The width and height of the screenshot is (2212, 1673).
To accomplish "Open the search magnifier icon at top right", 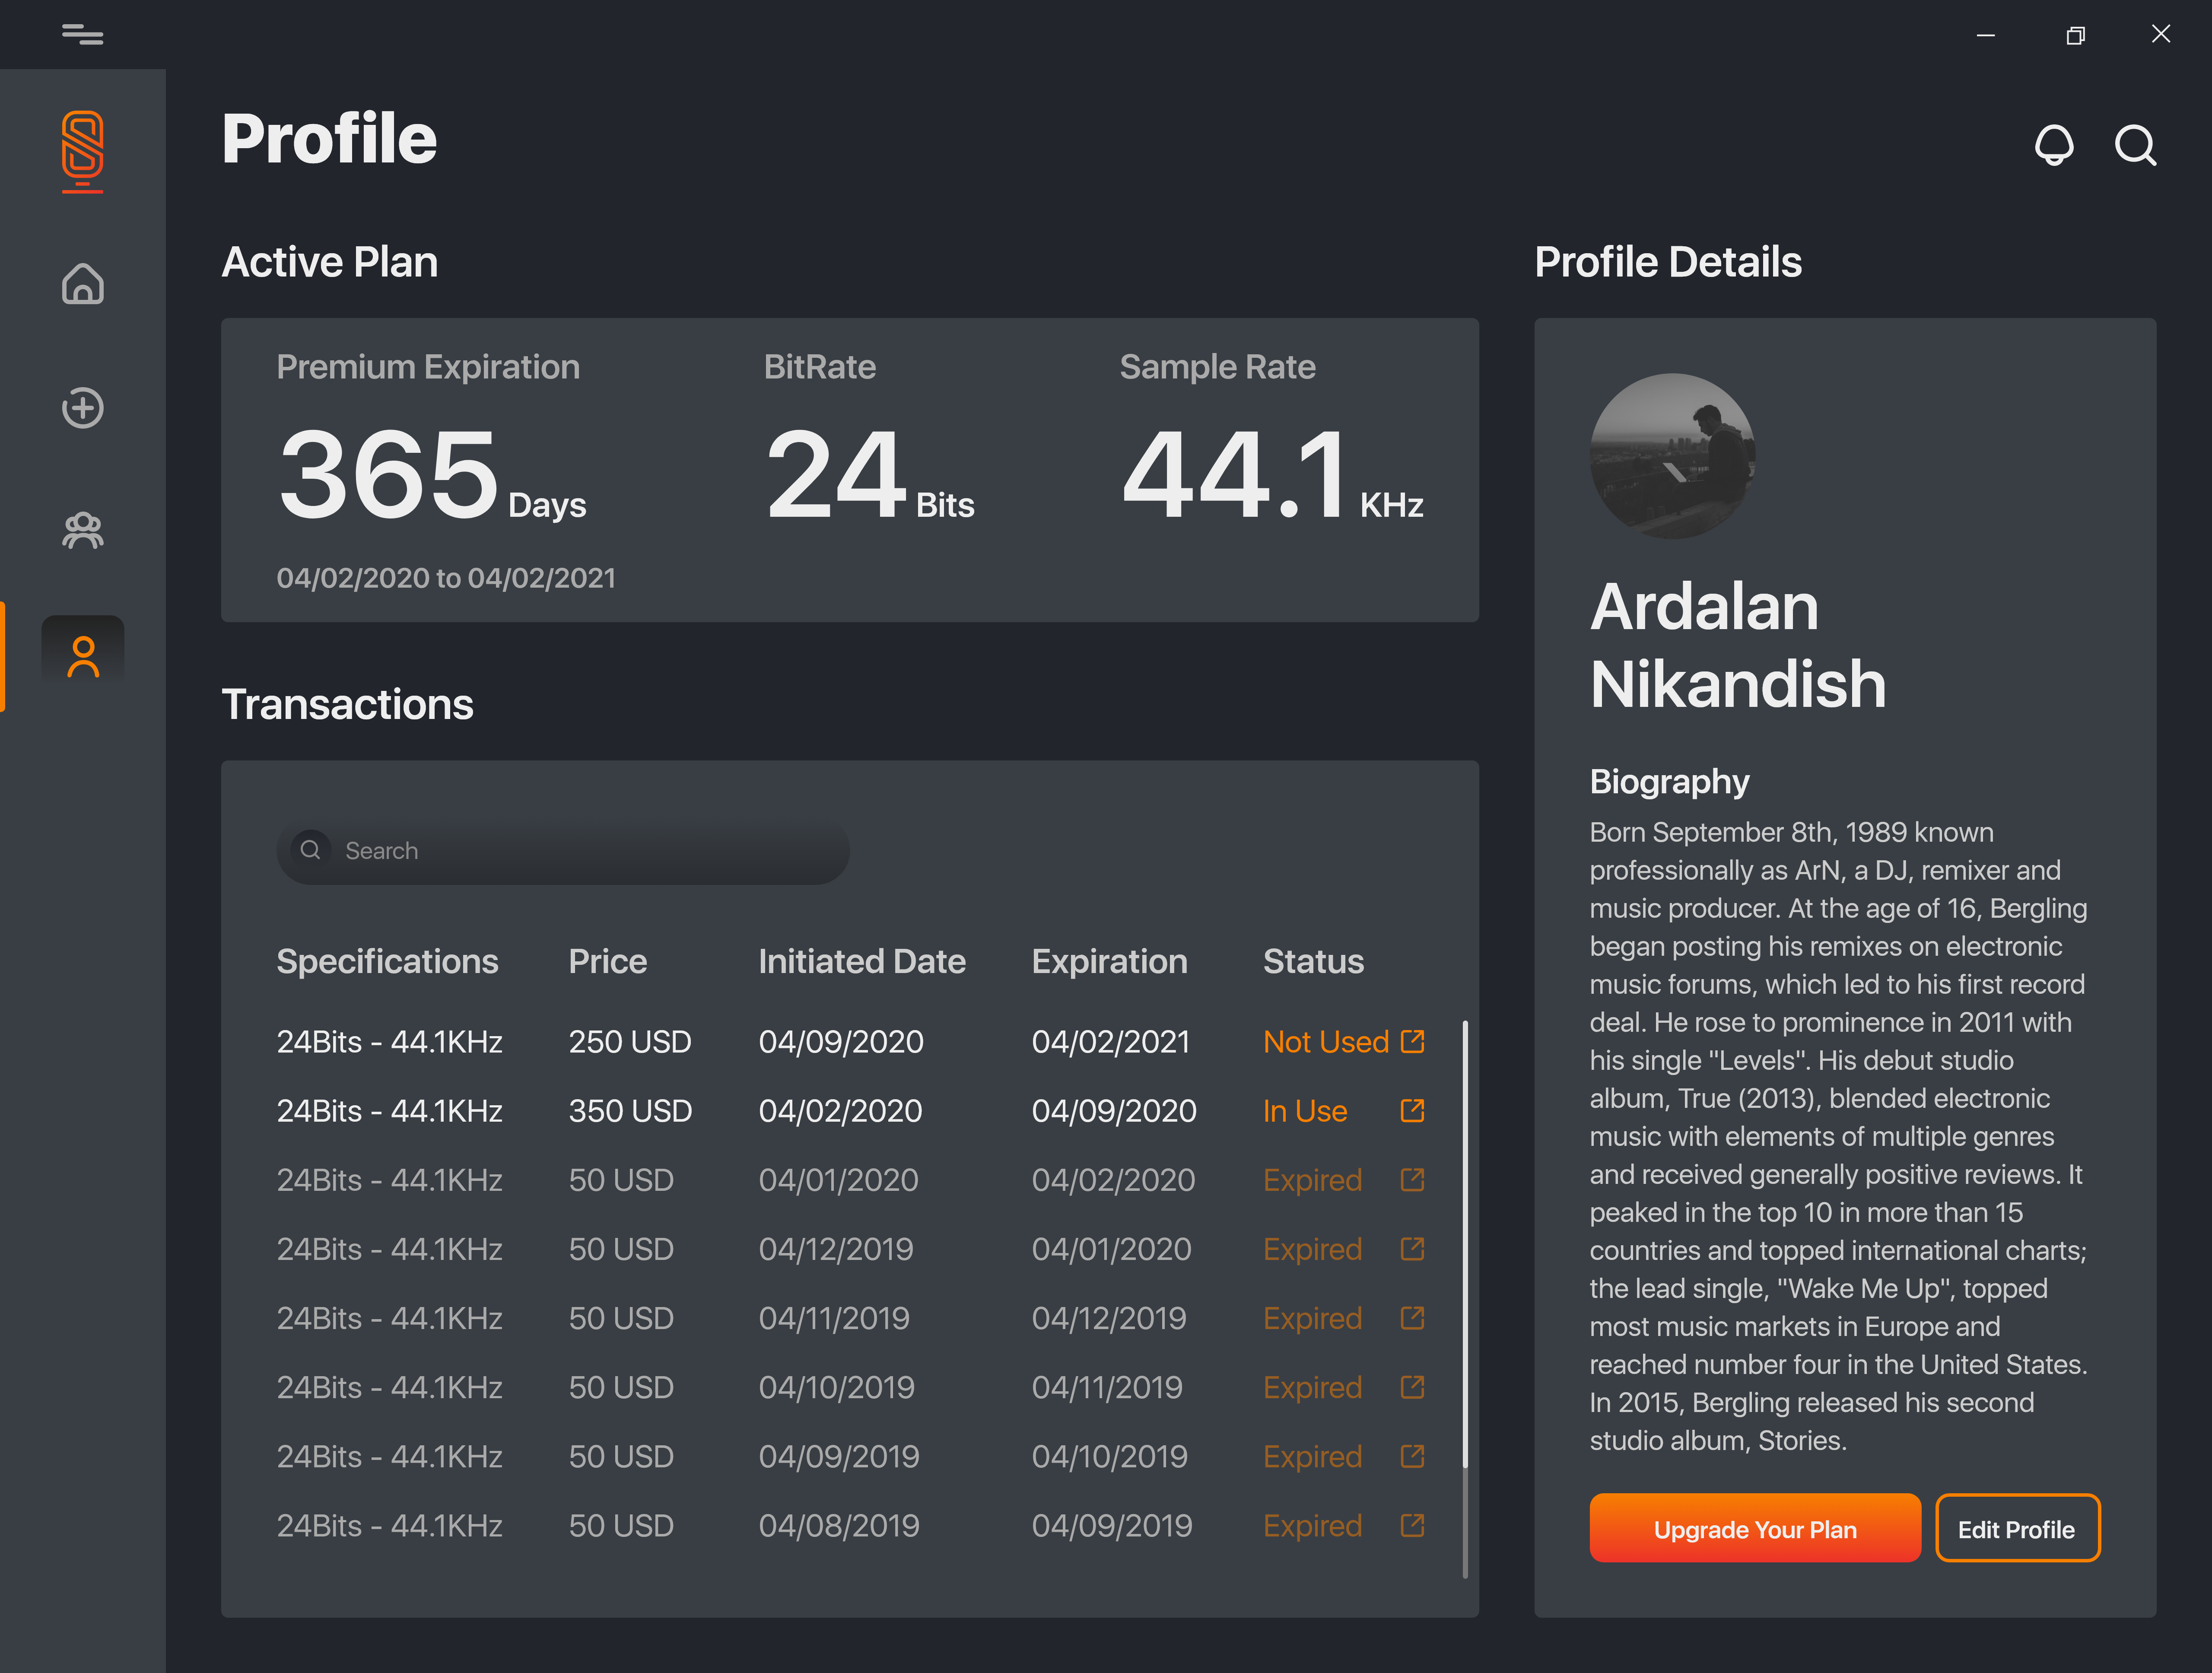I will pyautogui.click(x=2135, y=146).
